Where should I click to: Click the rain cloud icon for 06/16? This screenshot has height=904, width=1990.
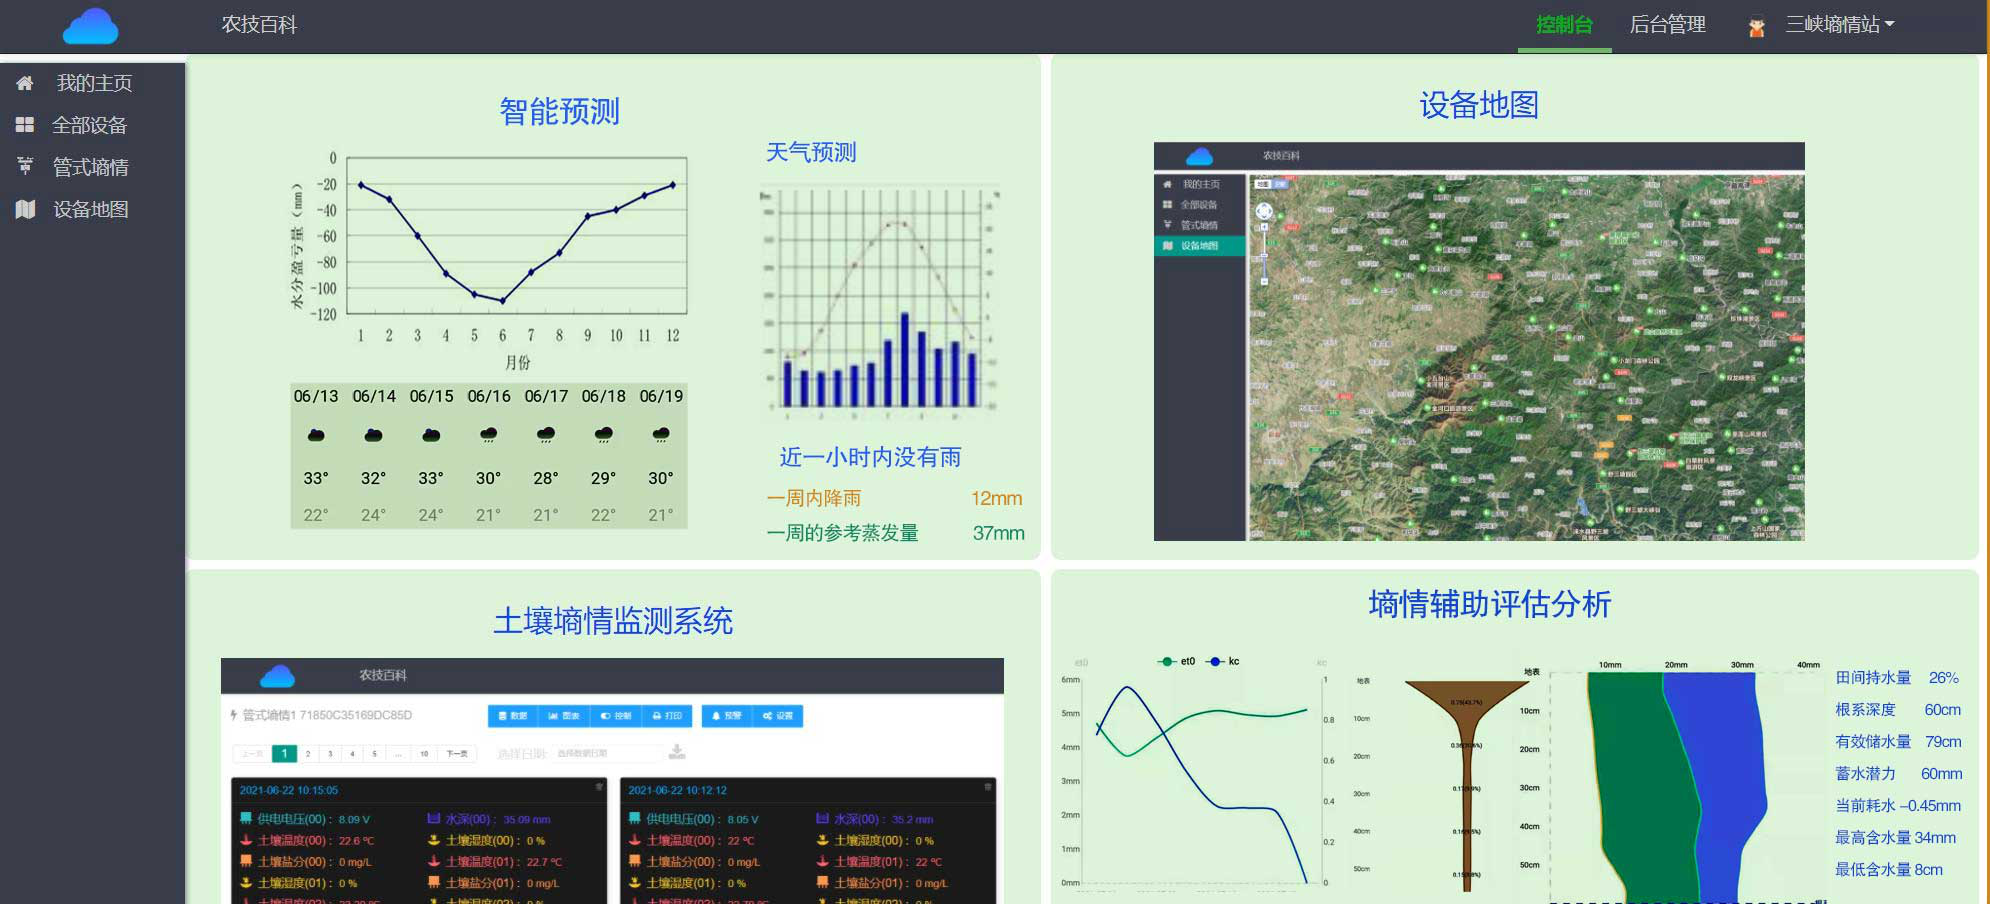tap(488, 434)
